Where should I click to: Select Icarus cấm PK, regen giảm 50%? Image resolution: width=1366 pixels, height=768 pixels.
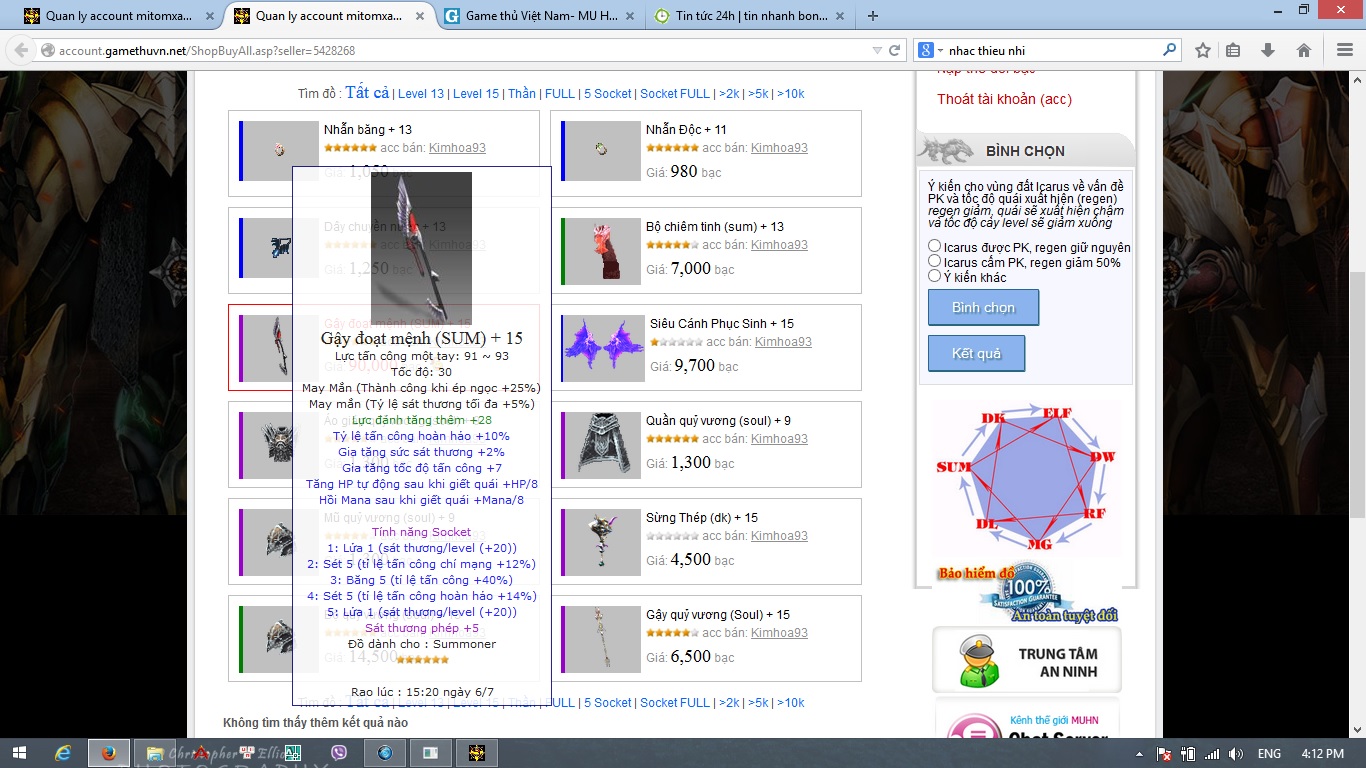[934, 261]
